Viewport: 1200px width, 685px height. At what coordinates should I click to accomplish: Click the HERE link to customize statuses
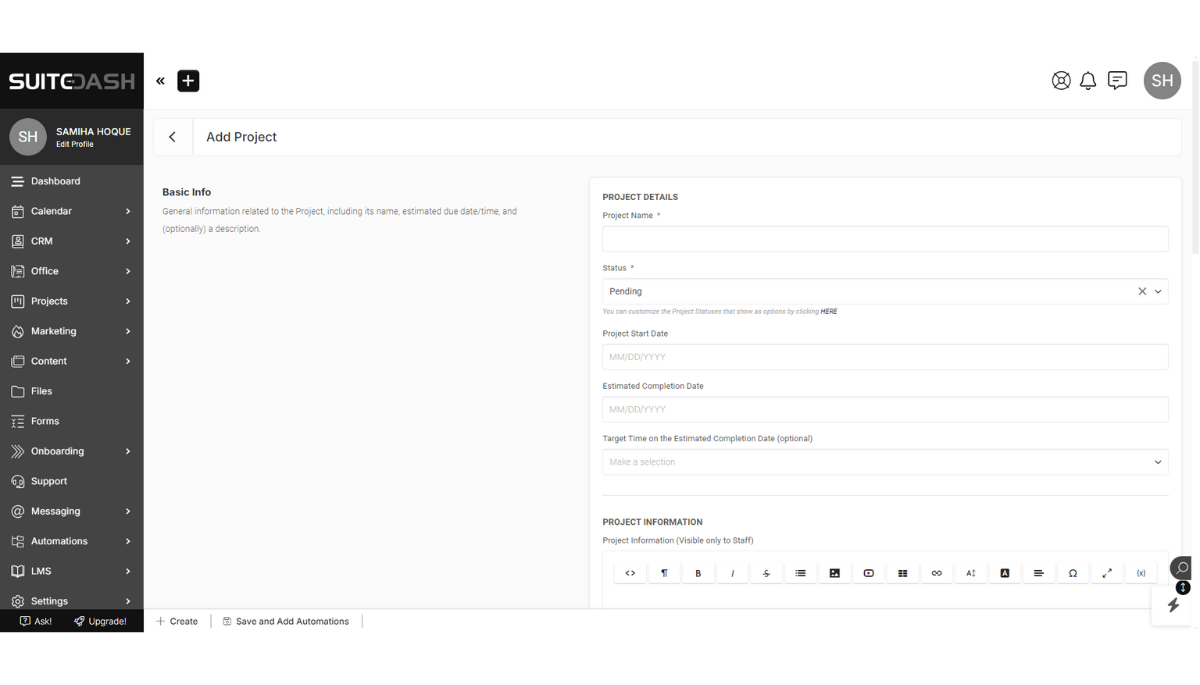(x=828, y=311)
